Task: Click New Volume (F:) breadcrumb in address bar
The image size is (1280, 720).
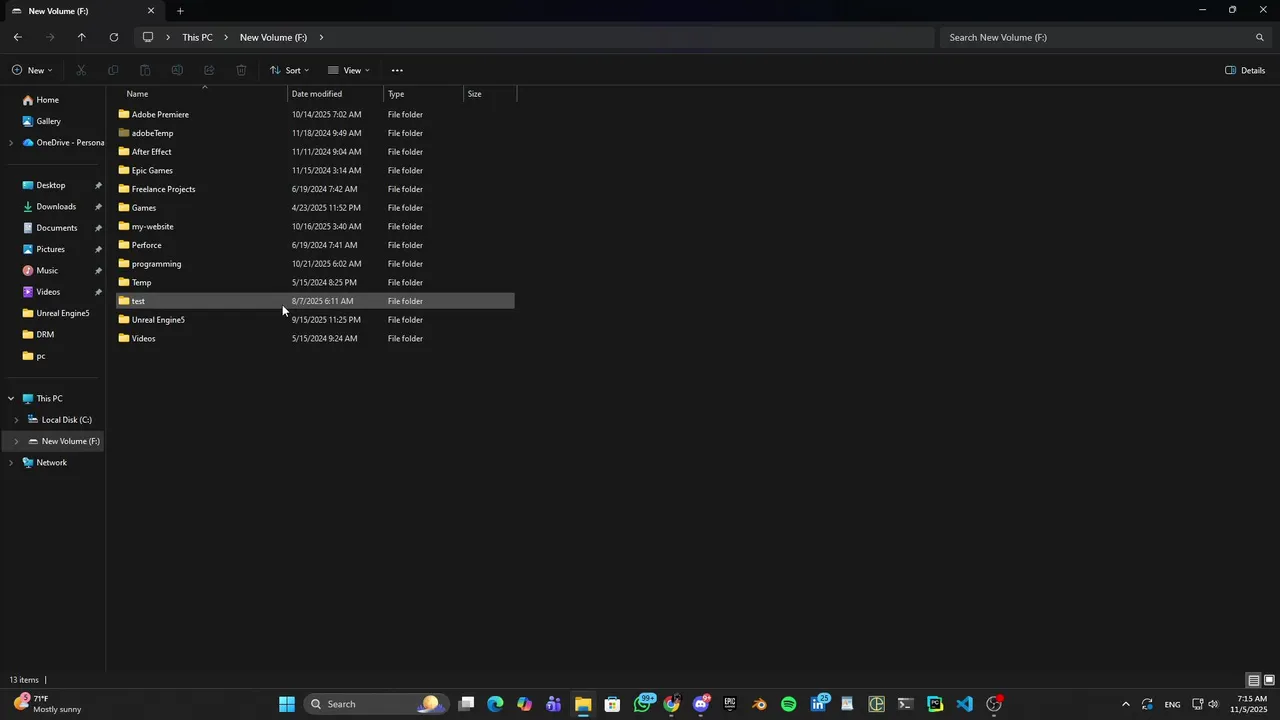Action: [273, 37]
